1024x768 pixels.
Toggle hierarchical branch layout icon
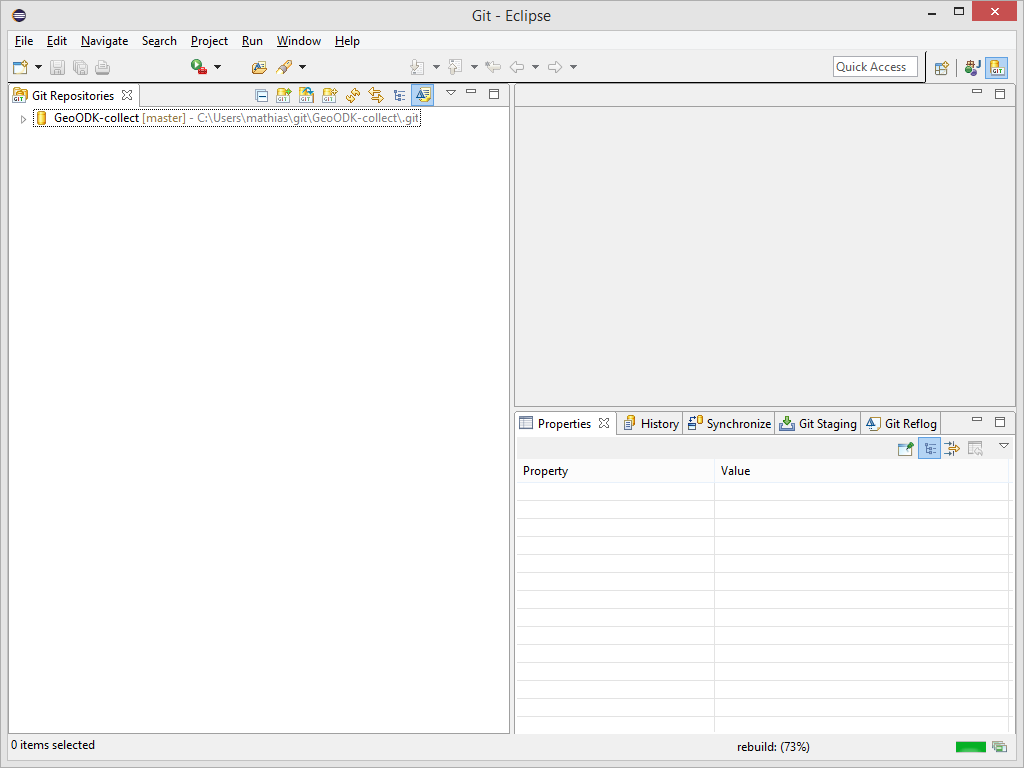coord(399,95)
